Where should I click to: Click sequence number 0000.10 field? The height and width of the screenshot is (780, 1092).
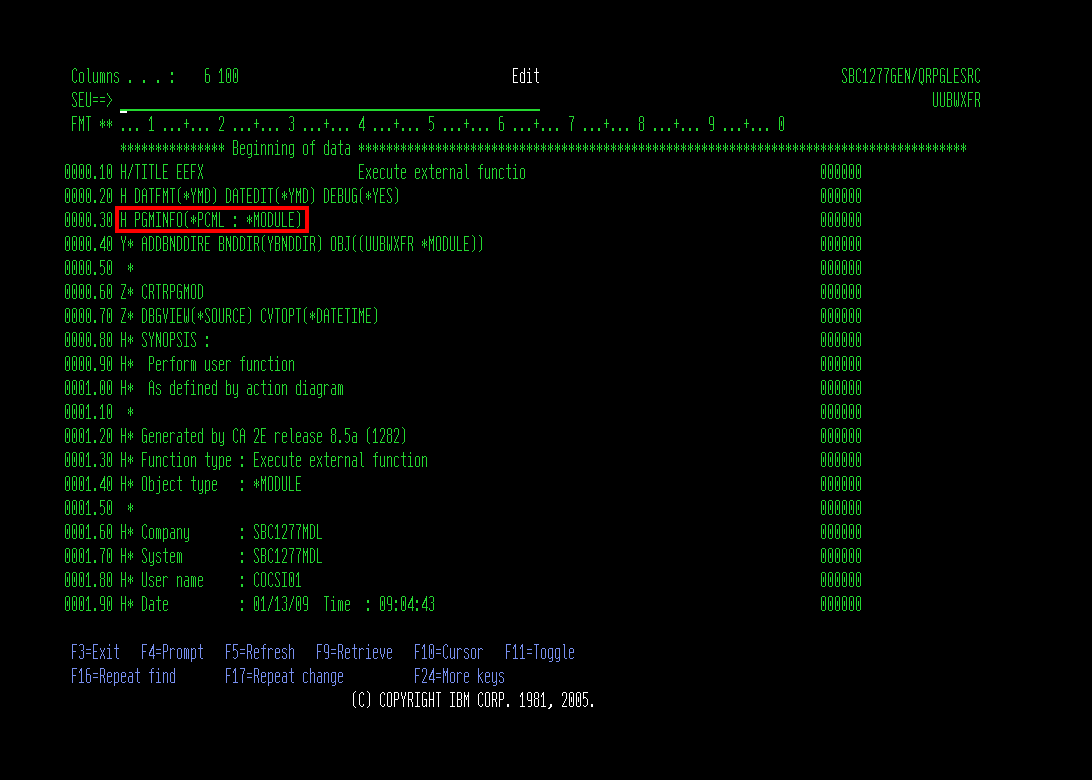[88, 173]
